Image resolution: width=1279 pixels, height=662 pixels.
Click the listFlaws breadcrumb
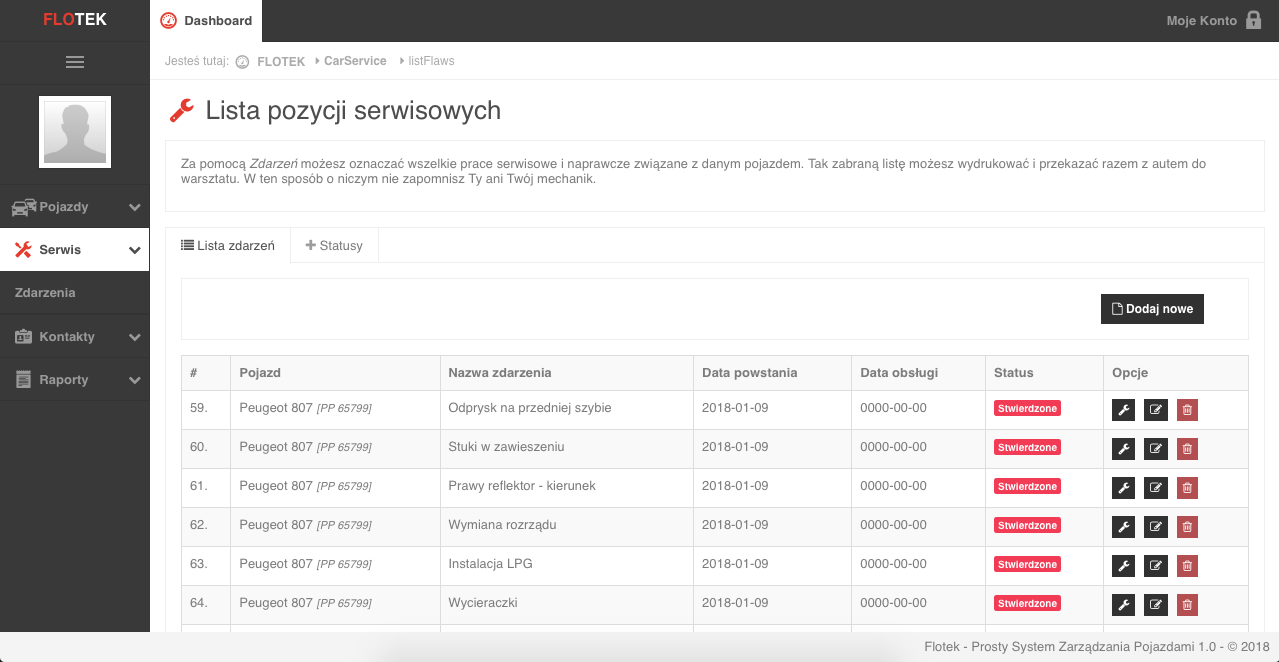pyautogui.click(x=432, y=61)
